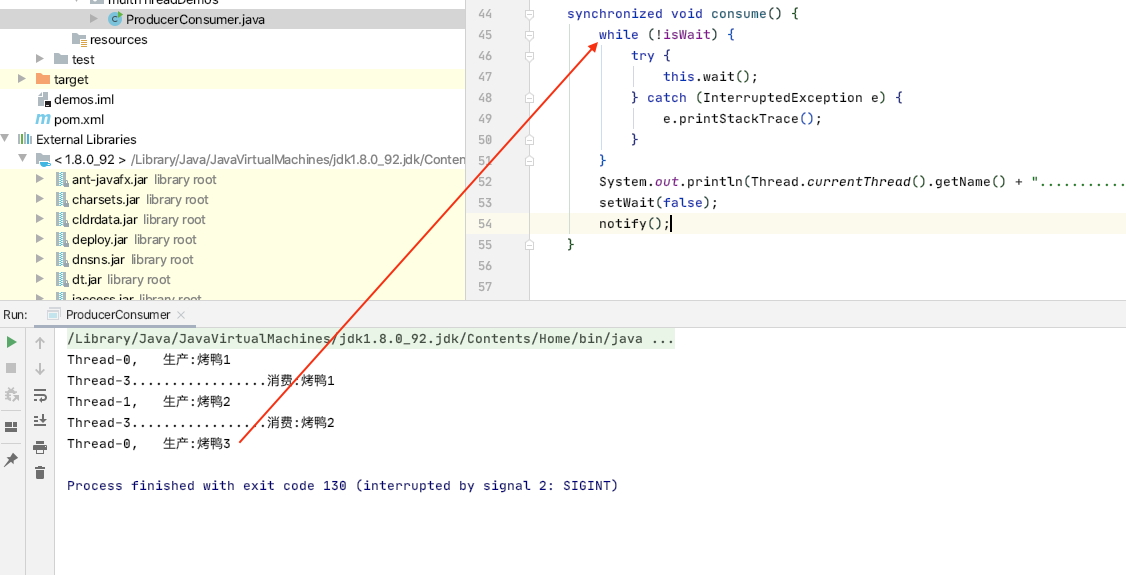The height and width of the screenshot is (575, 1126).
Task: Clear all console output with trash icon
Action: point(40,472)
